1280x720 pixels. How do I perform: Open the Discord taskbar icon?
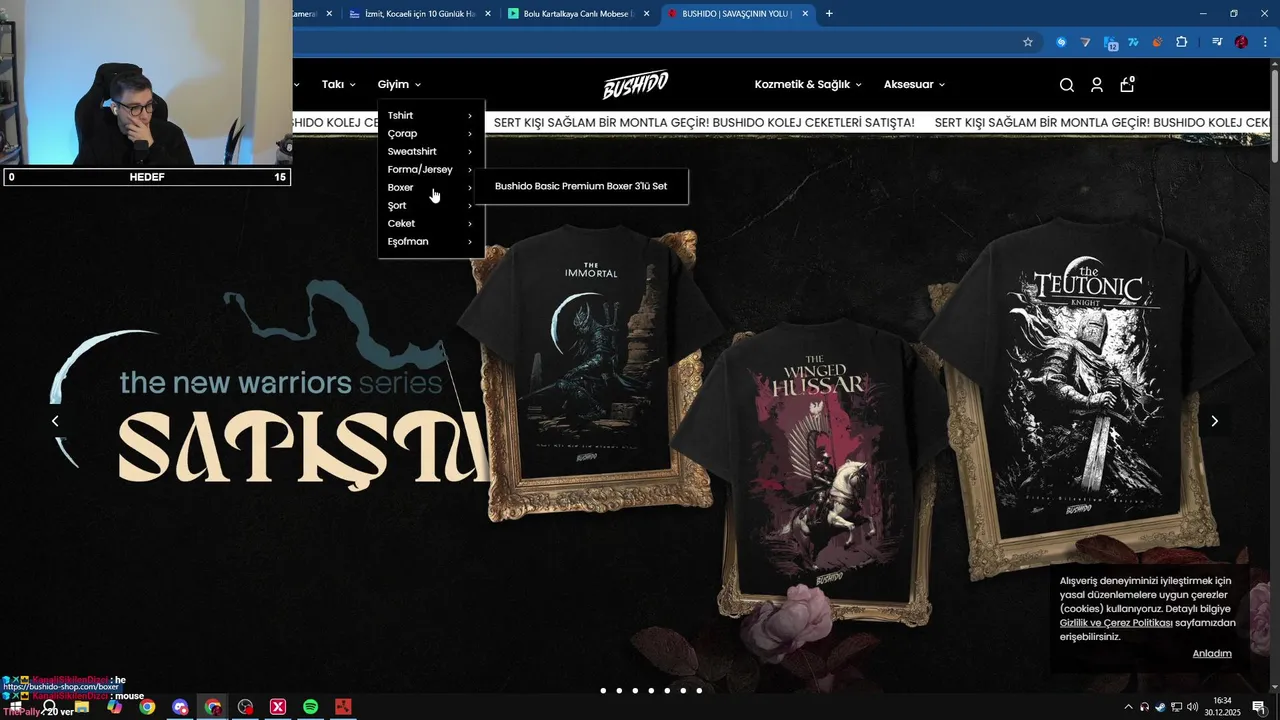[x=180, y=707]
